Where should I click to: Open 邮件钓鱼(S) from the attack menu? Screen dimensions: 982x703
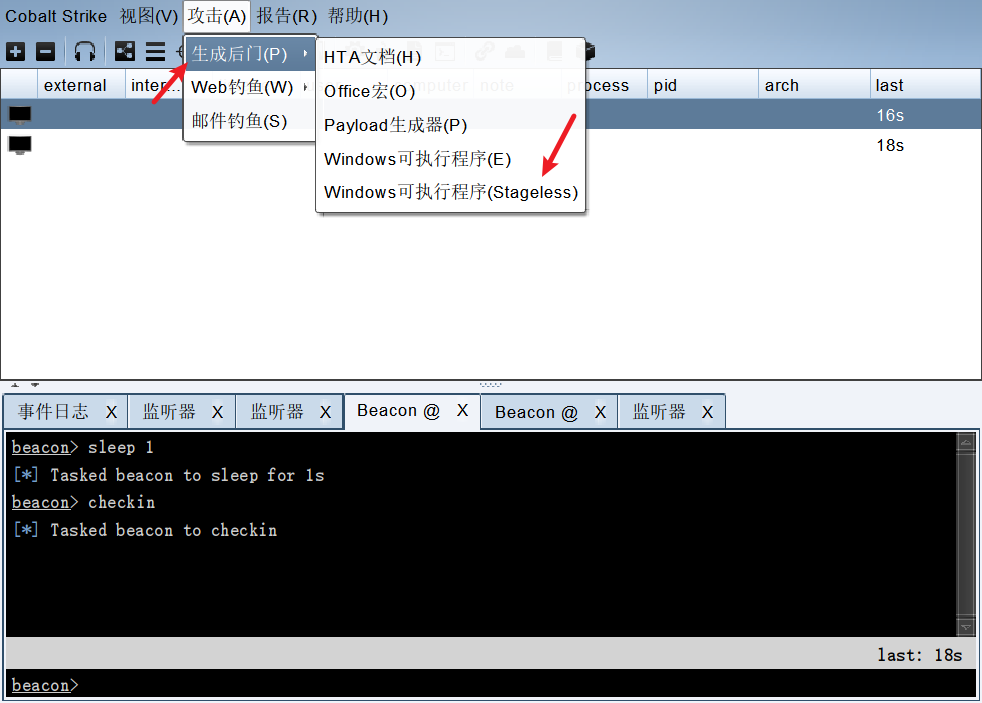click(x=239, y=121)
